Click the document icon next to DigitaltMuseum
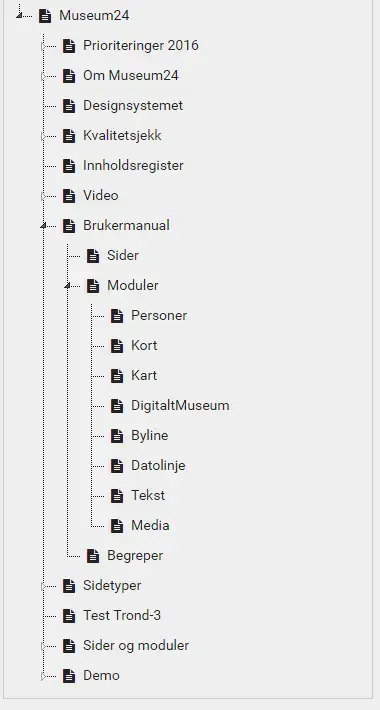Image resolution: width=380 pixels, height=710 pixels. click(117, 406)
